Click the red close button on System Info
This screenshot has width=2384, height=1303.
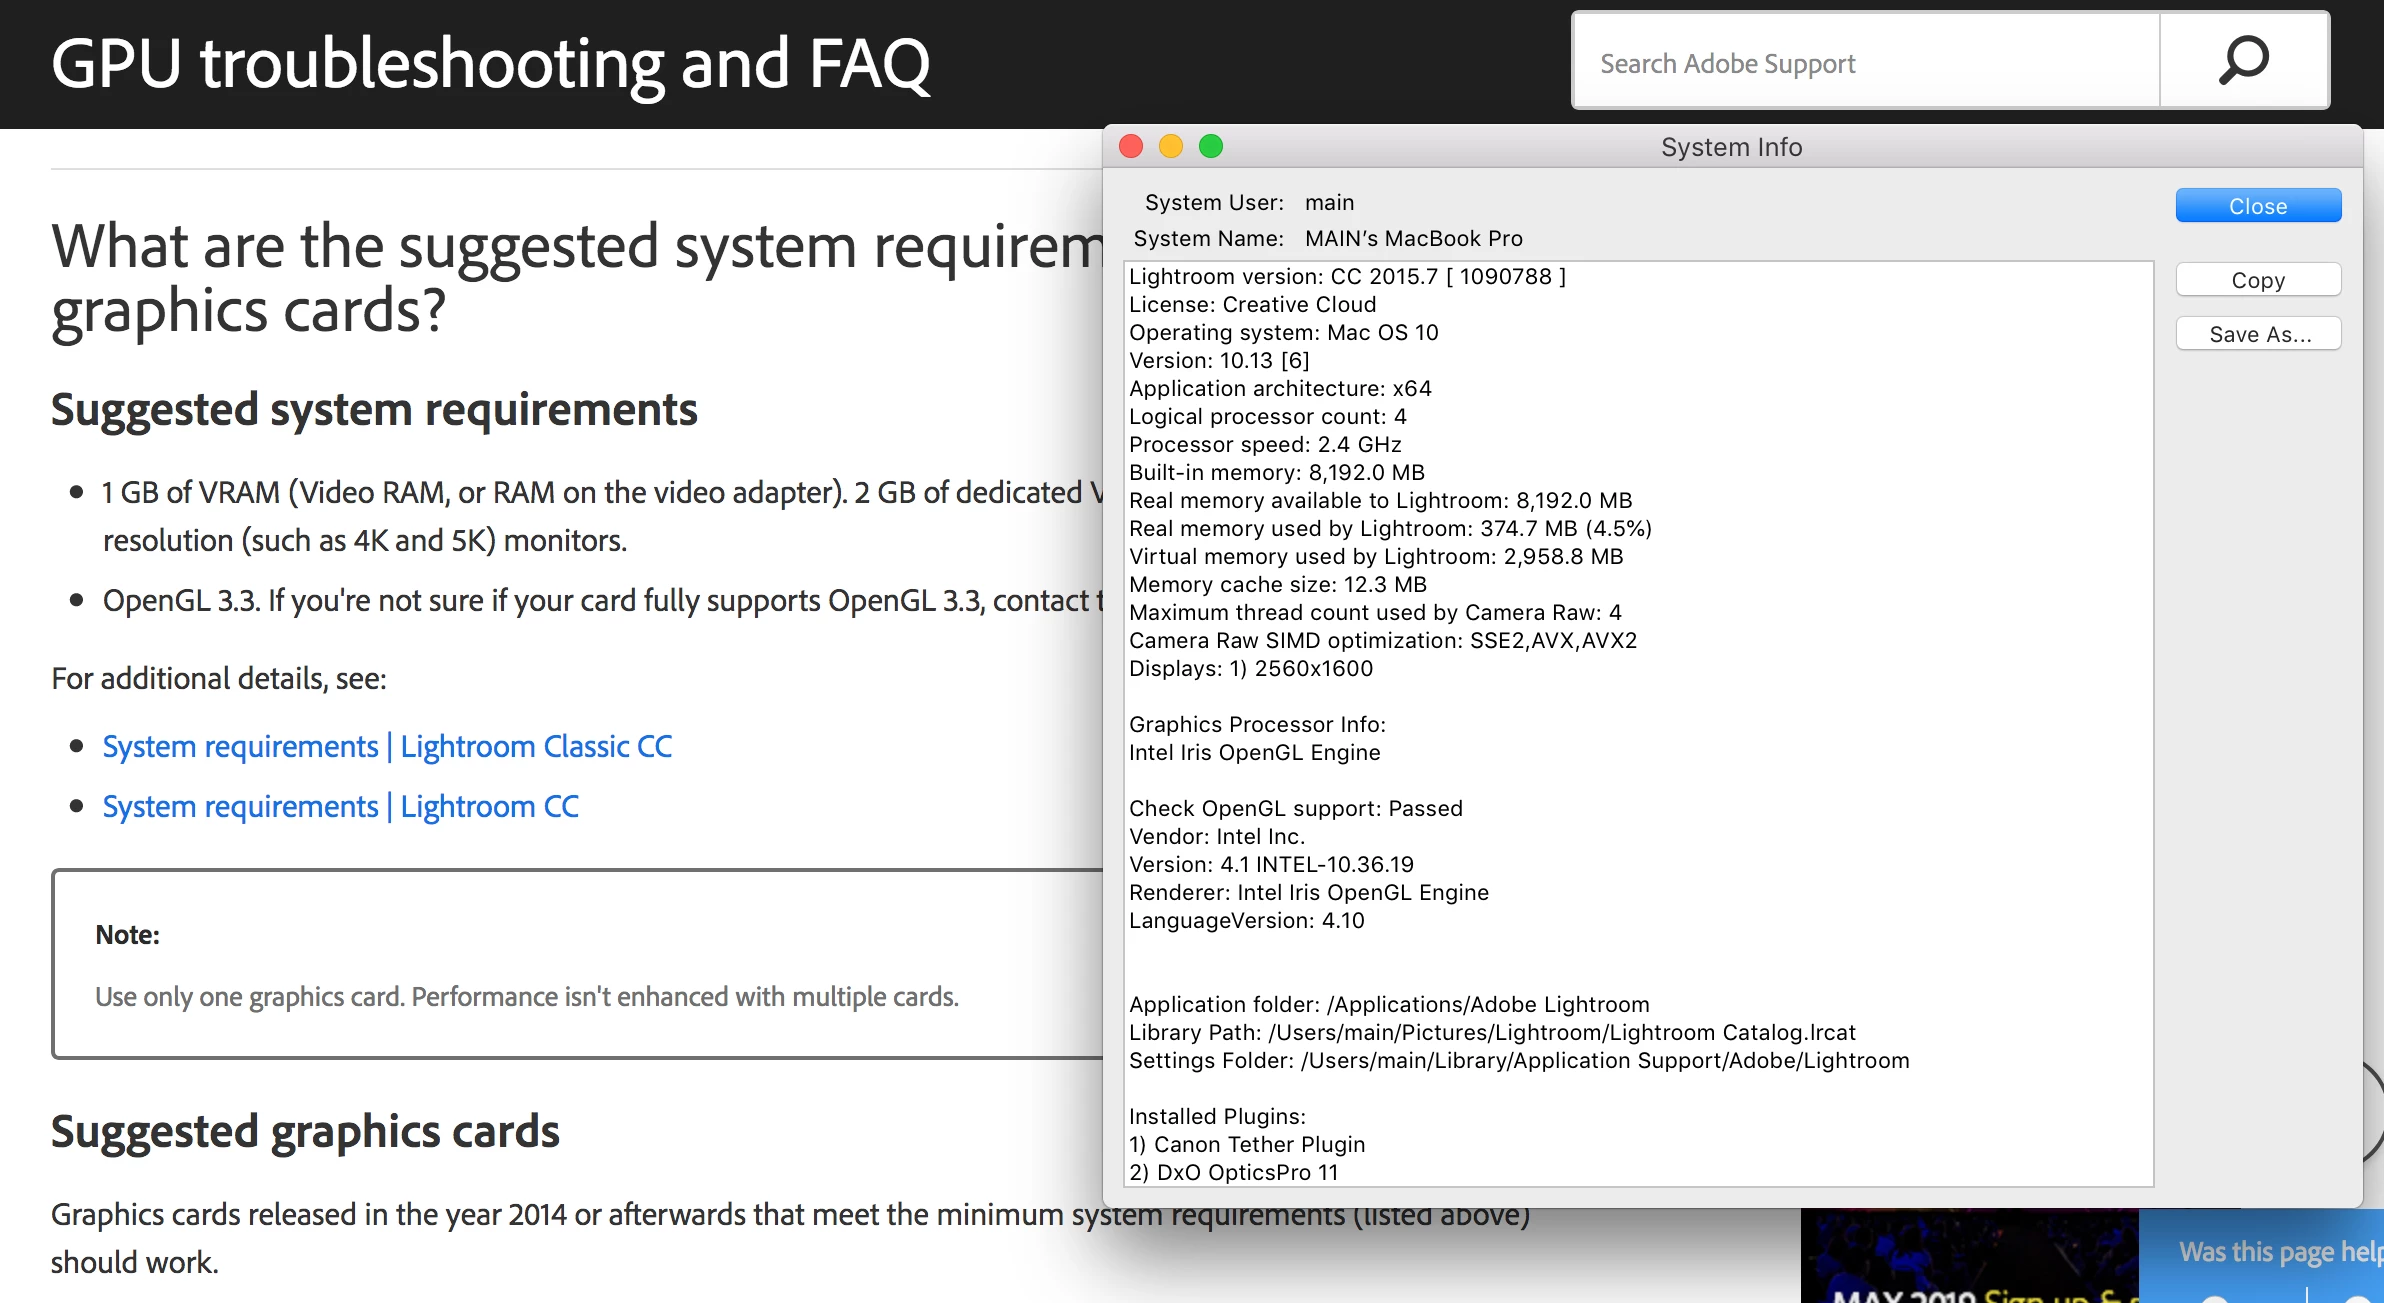[1131, 147]
